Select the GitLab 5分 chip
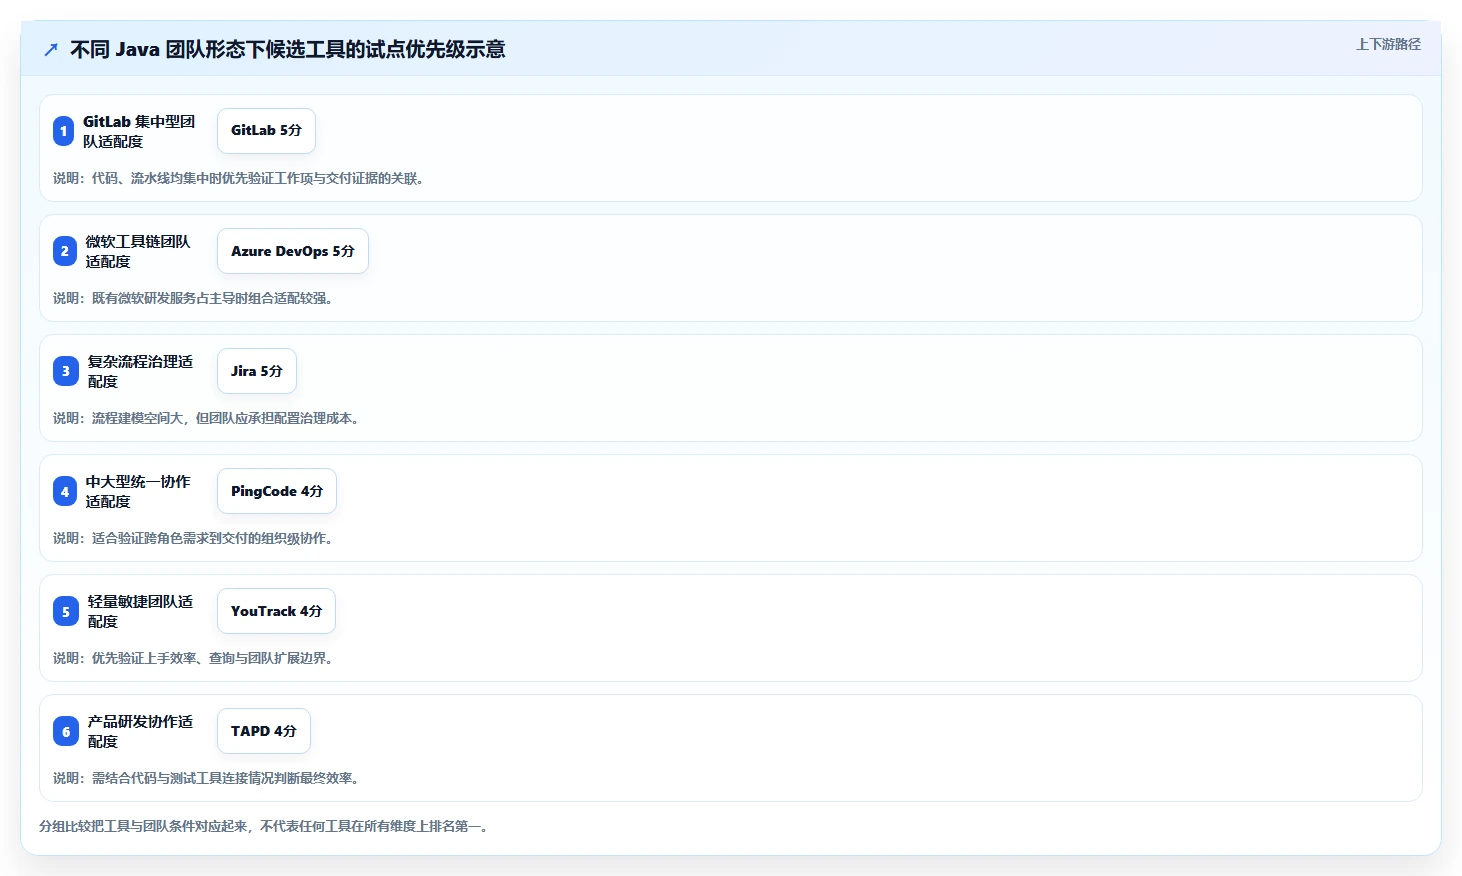This screenshot has height=876, width=1462. pos(266,131)
